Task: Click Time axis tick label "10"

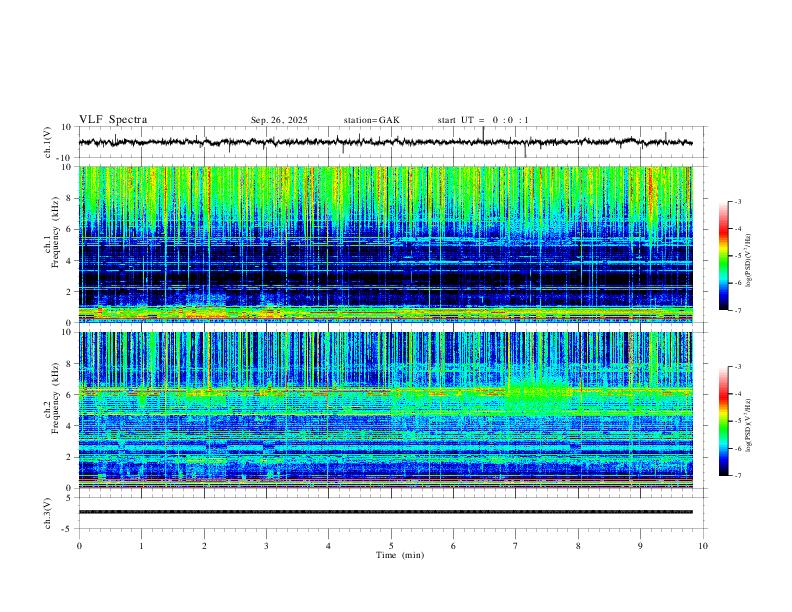Action: point(703,546)
